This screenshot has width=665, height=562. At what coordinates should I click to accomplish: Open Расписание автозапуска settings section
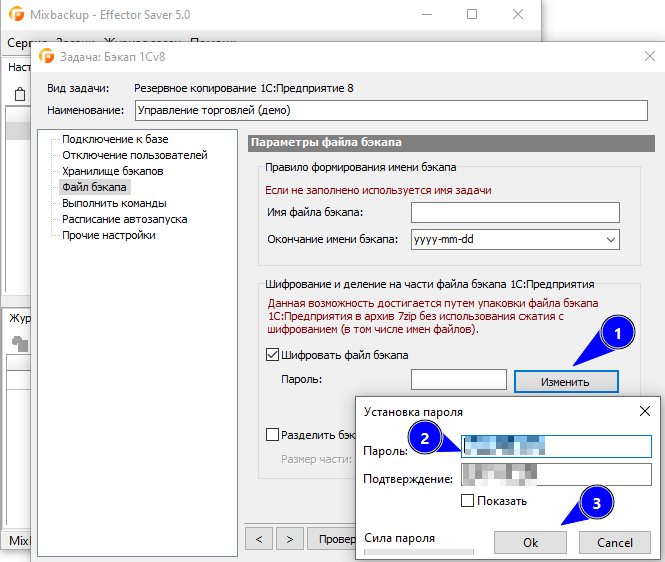click(x=124, y=219)
